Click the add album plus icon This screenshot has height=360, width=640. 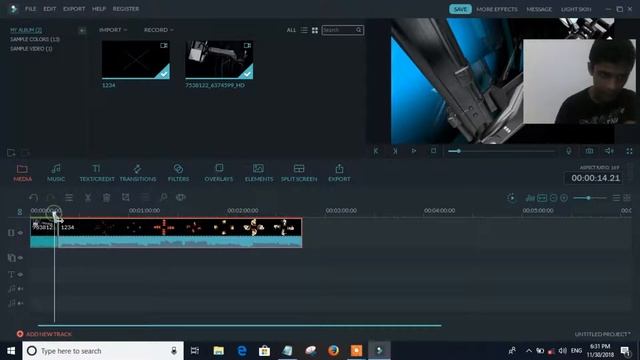[x=82, y=30]
